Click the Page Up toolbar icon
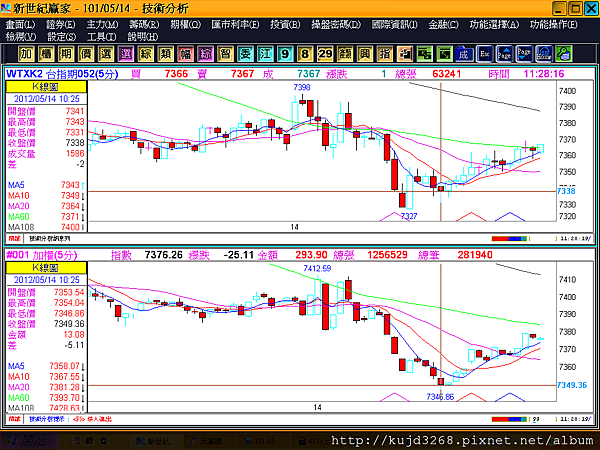Viewport: 600px width, 450px height. click(x=504, y=54)
